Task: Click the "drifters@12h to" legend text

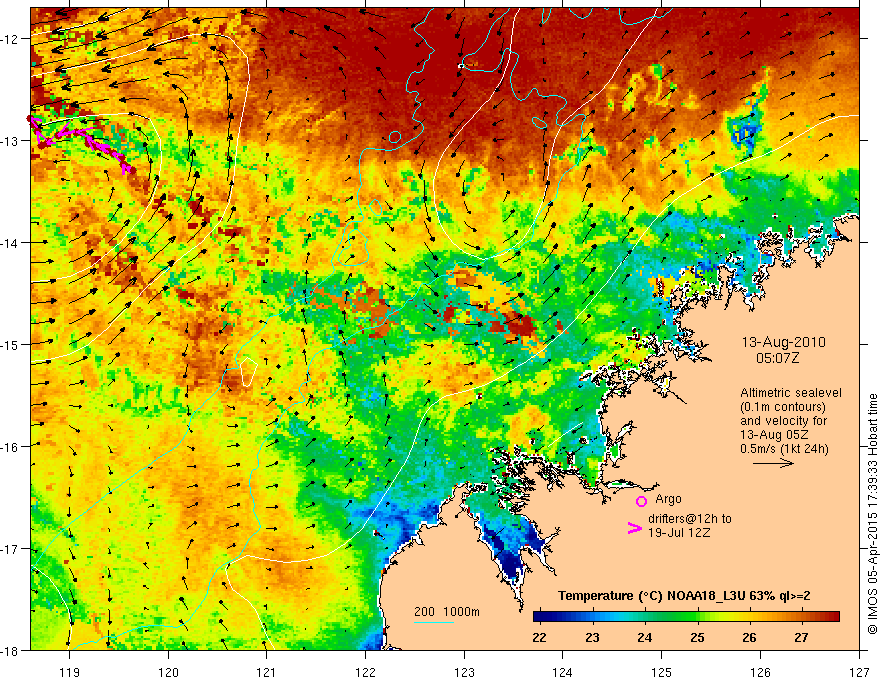Action: point(690,519)
